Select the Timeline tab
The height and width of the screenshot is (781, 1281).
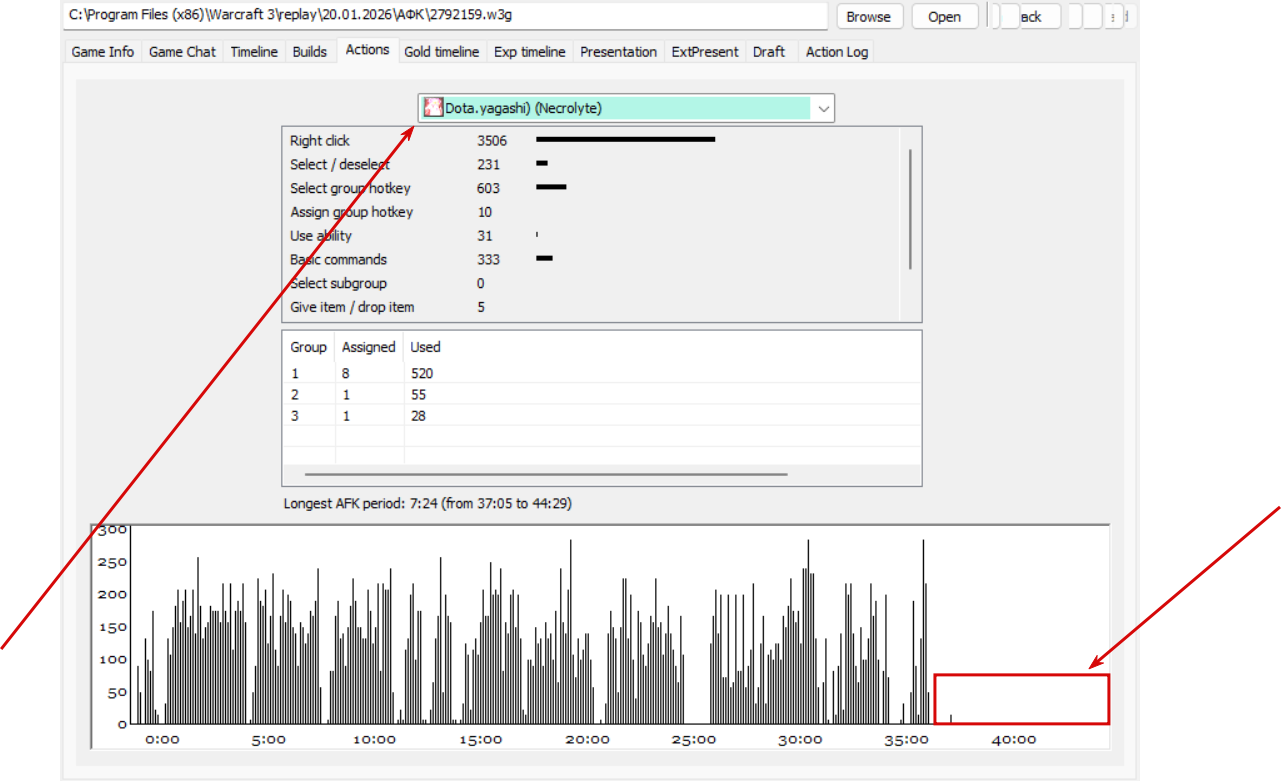tap(254, 52)
